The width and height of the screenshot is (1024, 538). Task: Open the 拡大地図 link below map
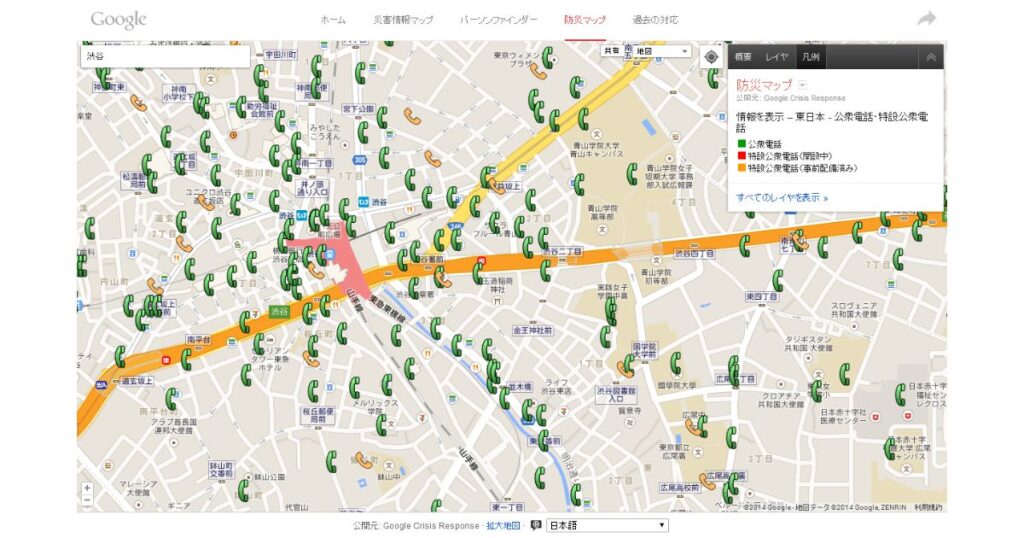tap(503, 526)
